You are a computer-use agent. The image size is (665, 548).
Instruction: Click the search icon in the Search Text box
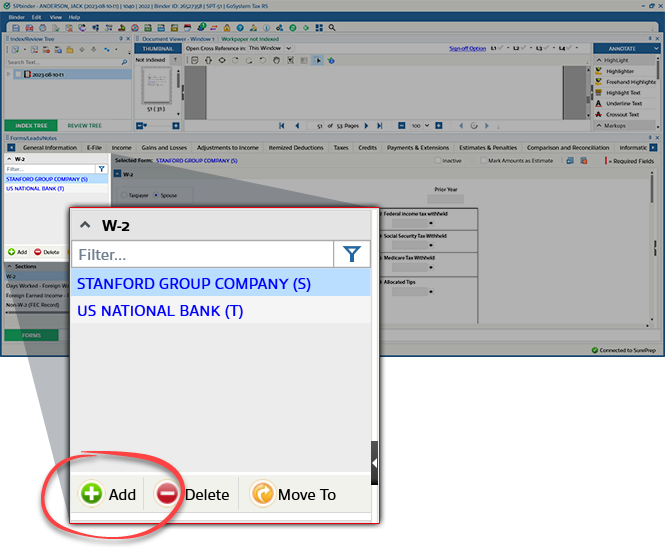point(124,62)
